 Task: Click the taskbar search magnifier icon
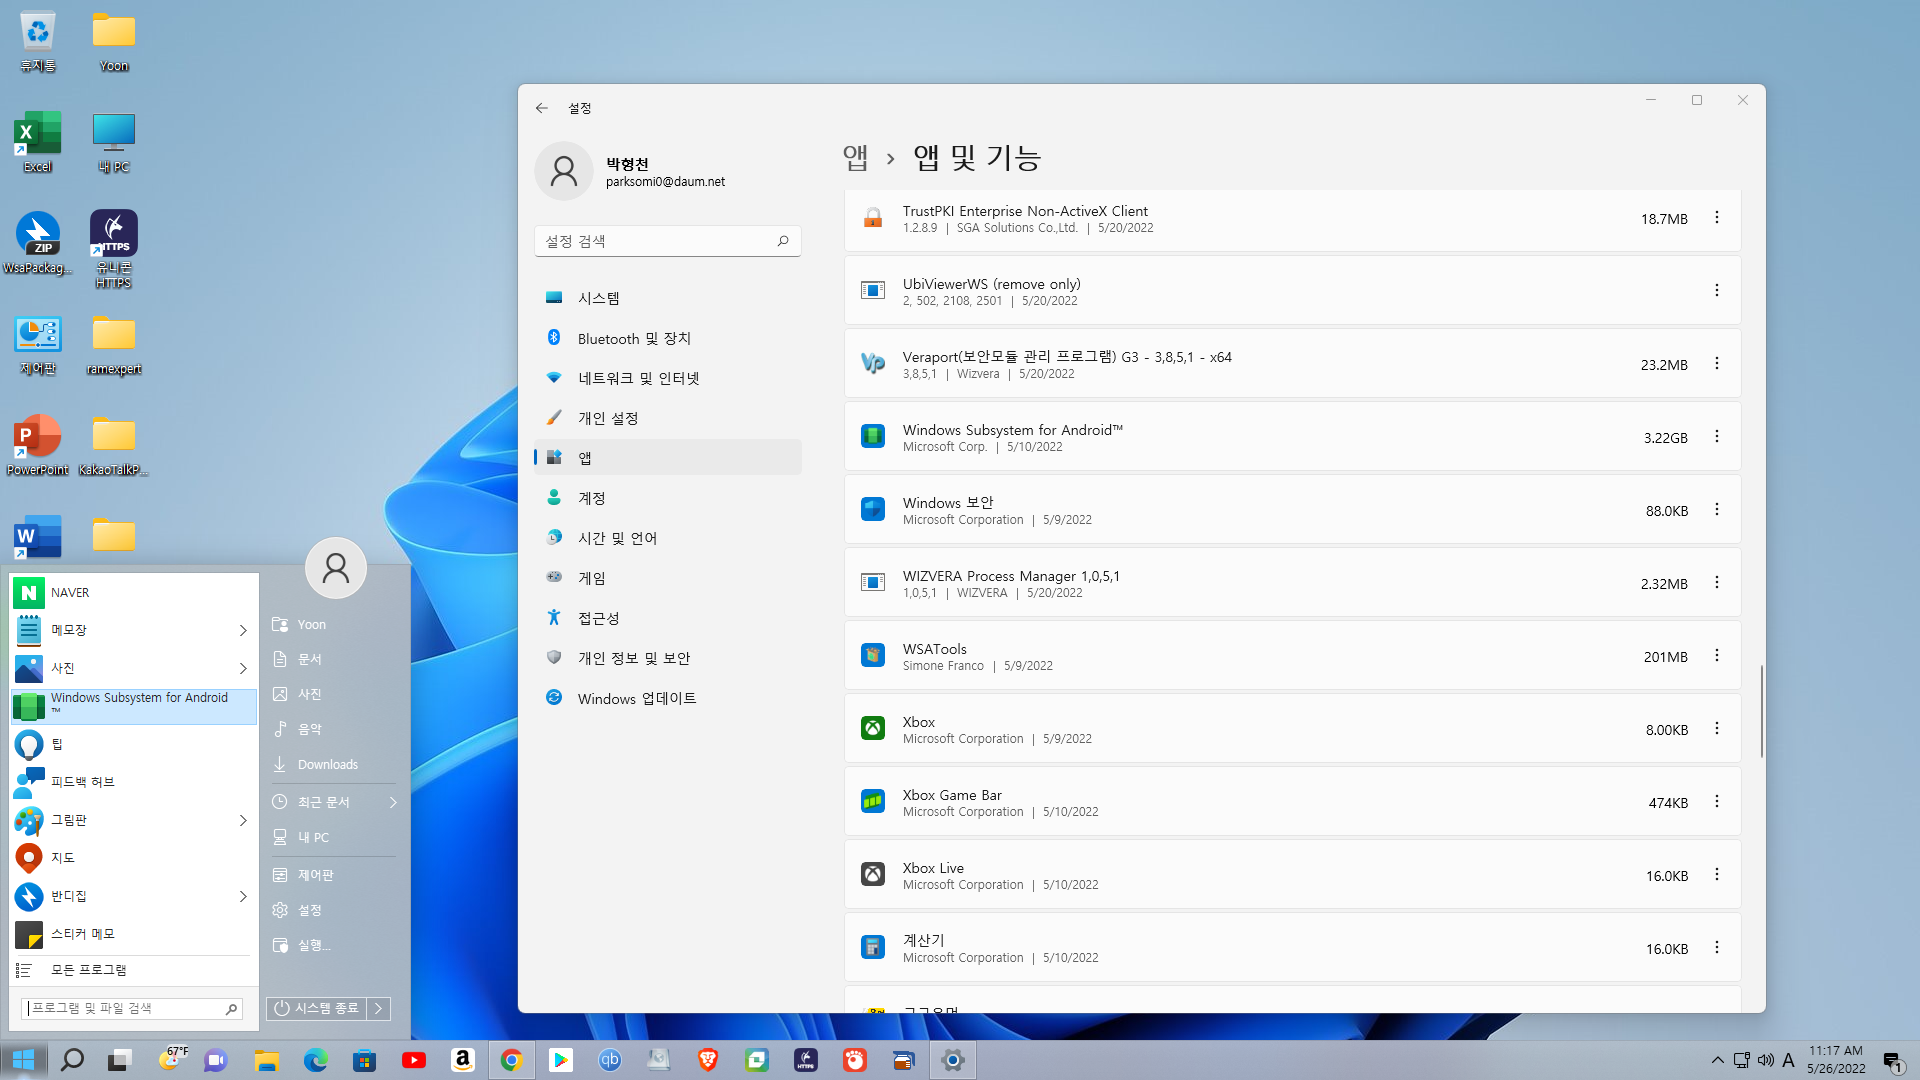[x=72, y=1060]
